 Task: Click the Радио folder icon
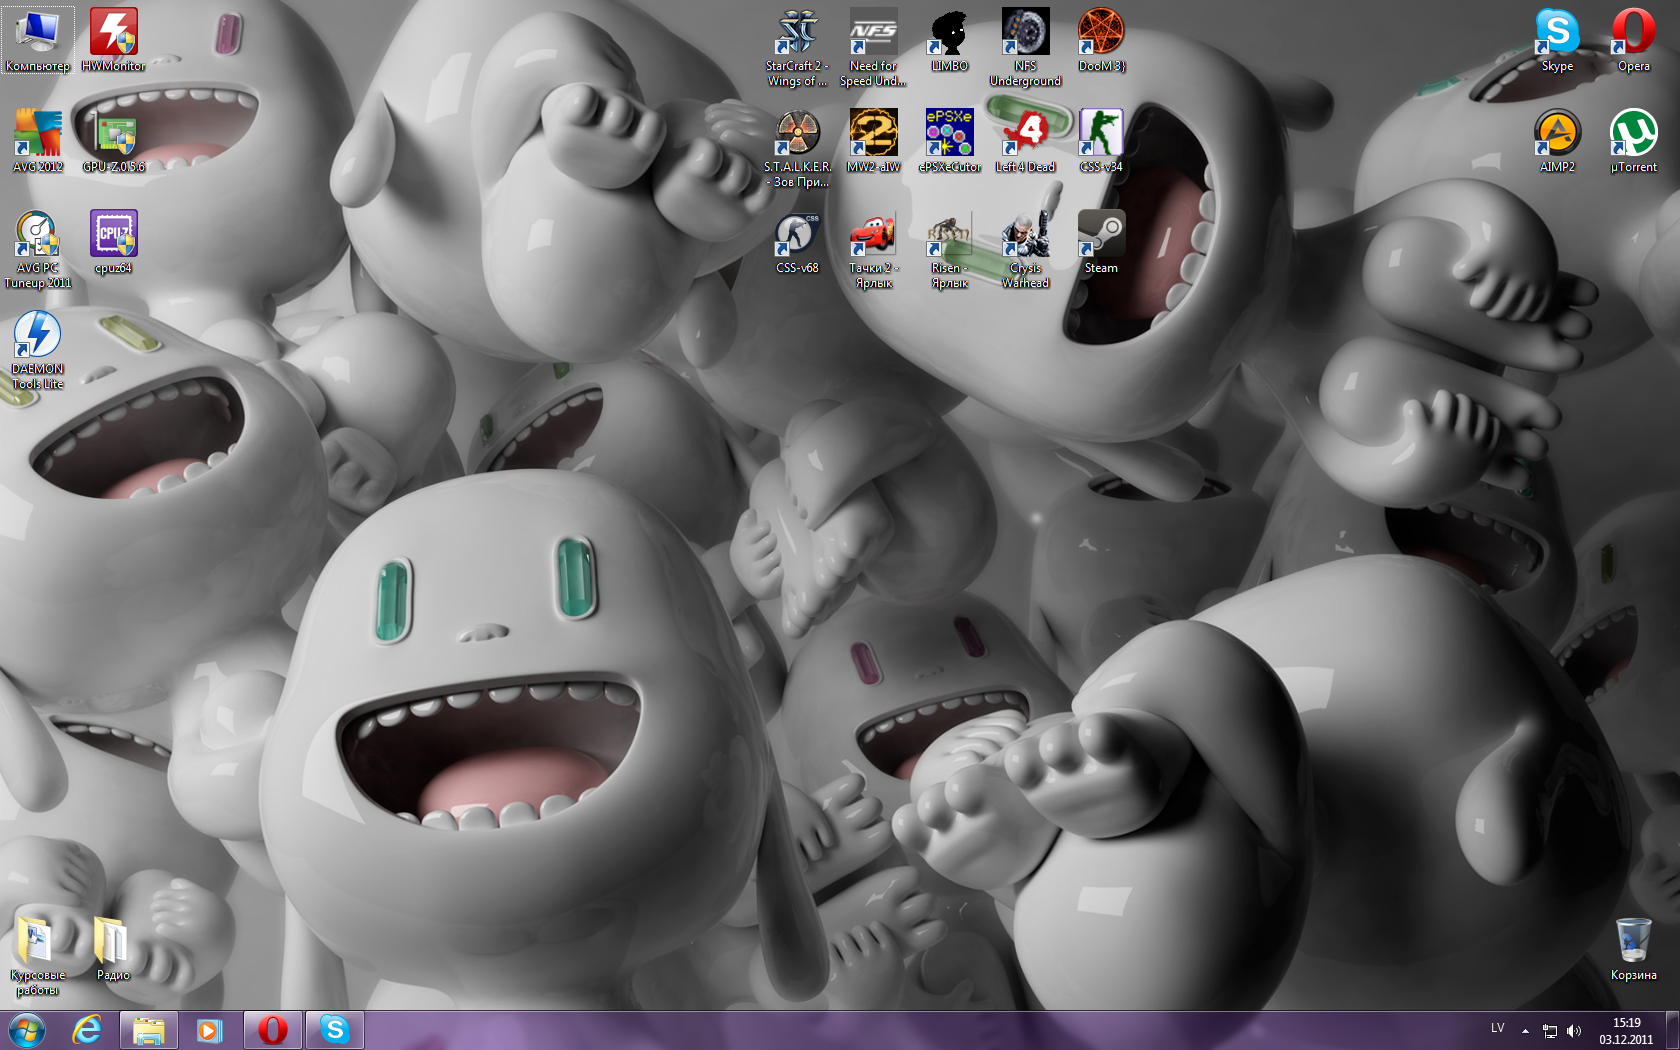(113, 949)
